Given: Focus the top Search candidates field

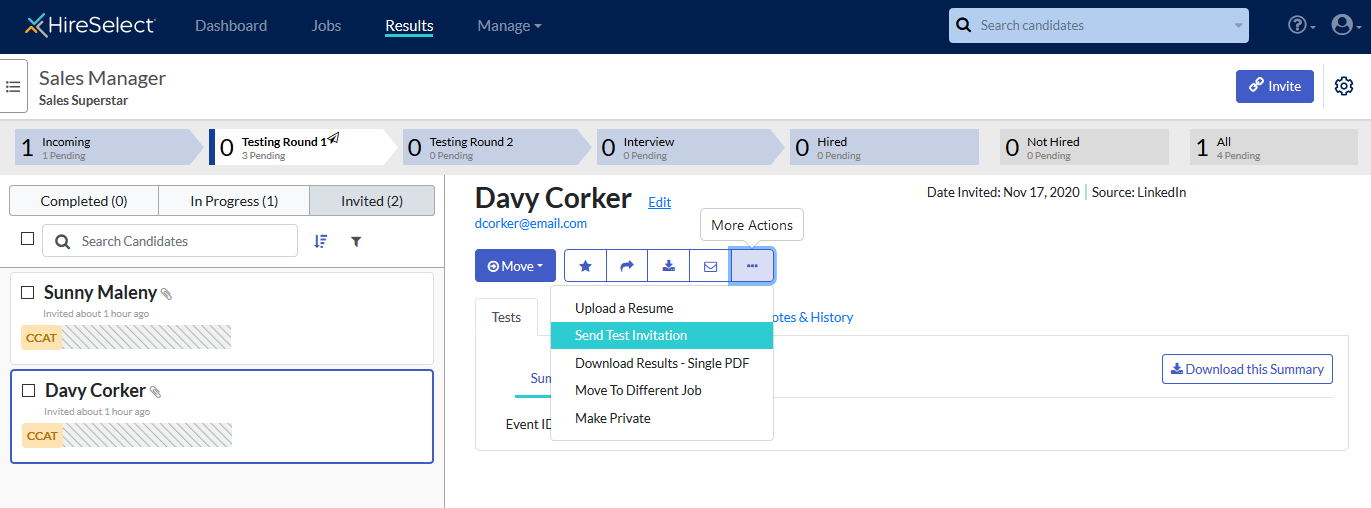Looking at the screenshot, I should click(1099, 25).
